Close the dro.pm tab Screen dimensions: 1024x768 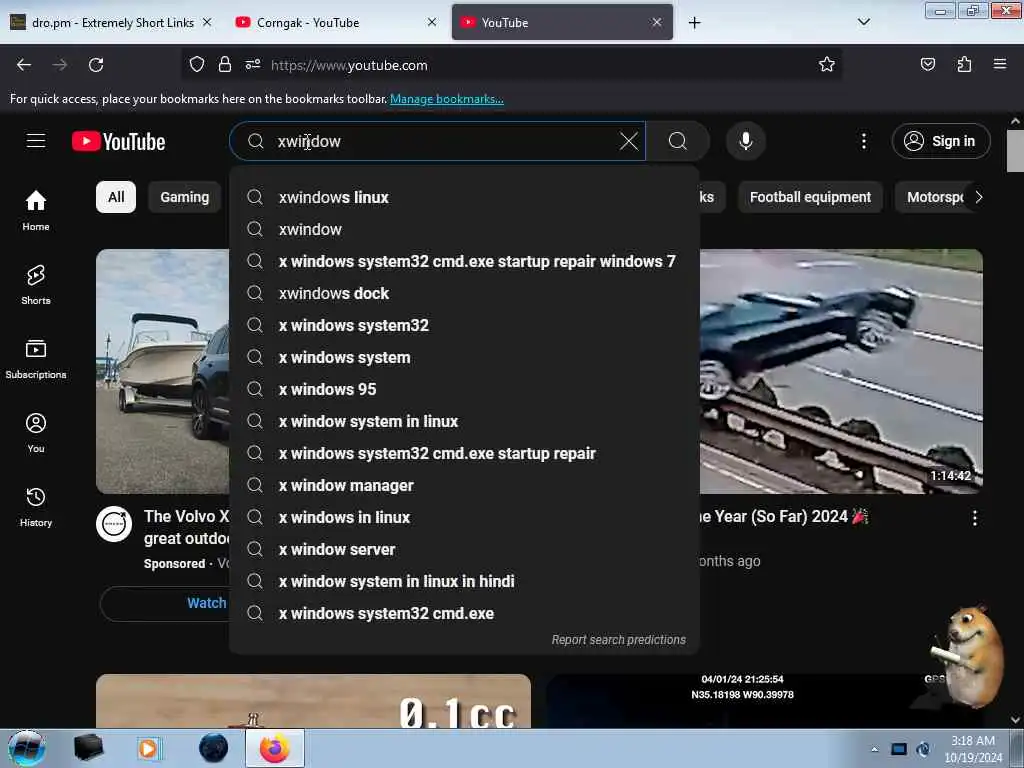click(207, 22)
